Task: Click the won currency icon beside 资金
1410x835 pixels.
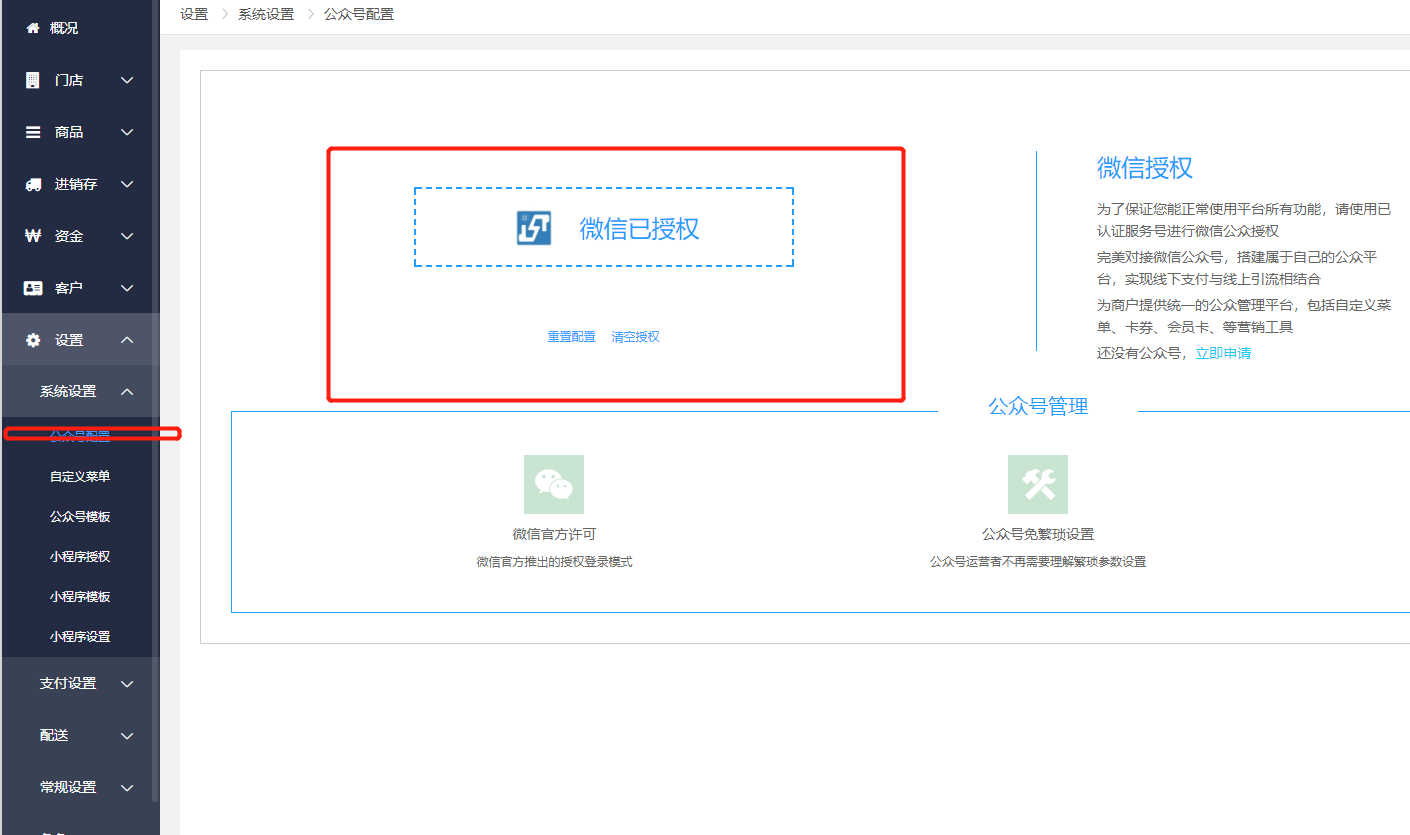Action: 33,236
